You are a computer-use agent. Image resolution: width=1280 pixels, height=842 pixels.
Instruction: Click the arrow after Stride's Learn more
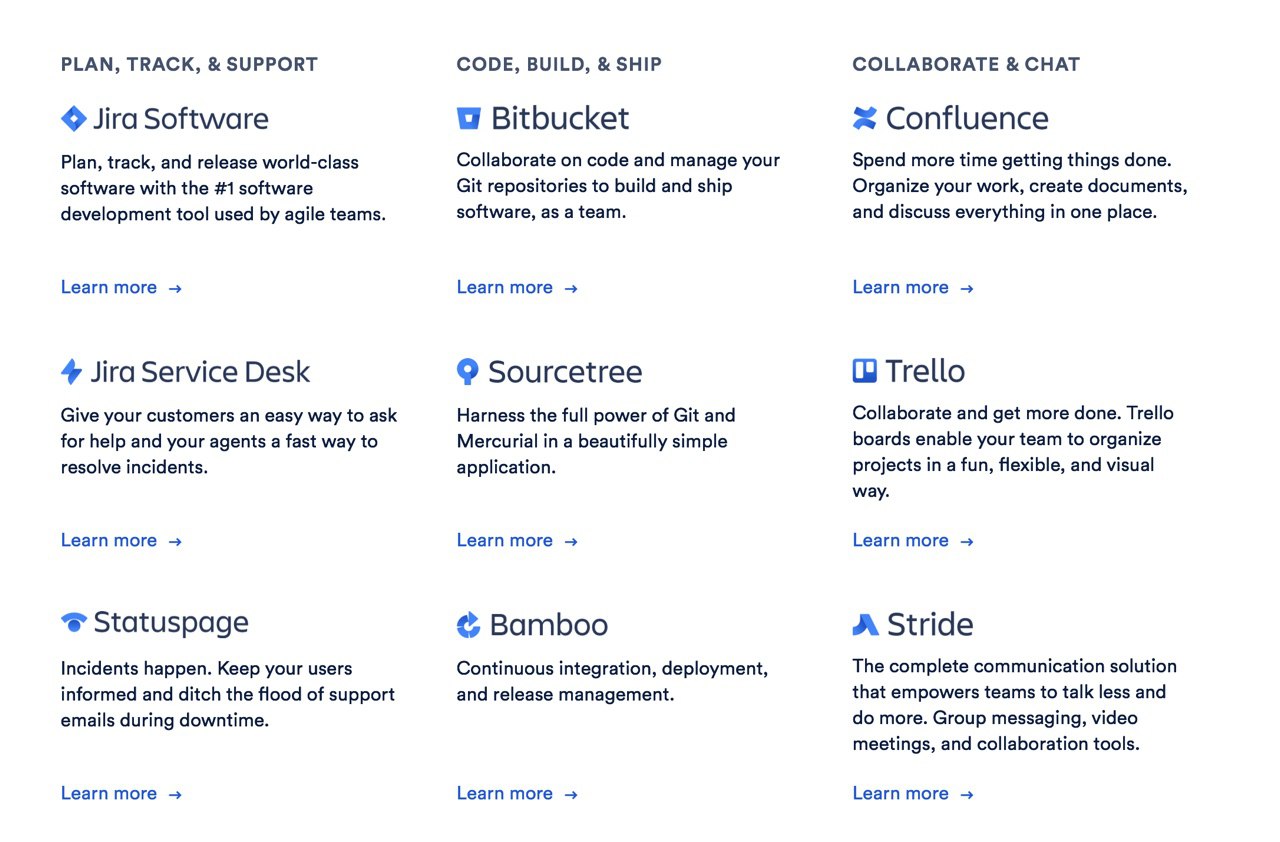pos(967,795)
